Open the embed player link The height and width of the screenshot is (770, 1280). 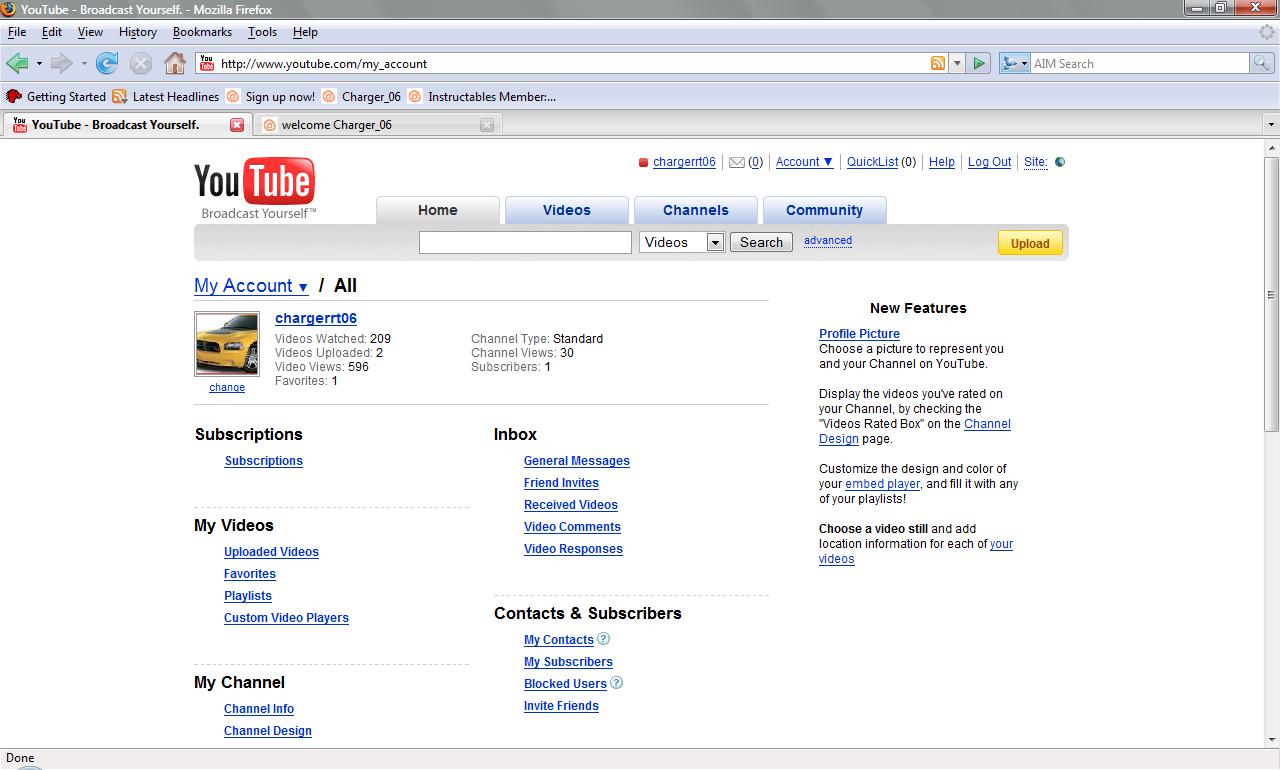click(x=882, y=484)
